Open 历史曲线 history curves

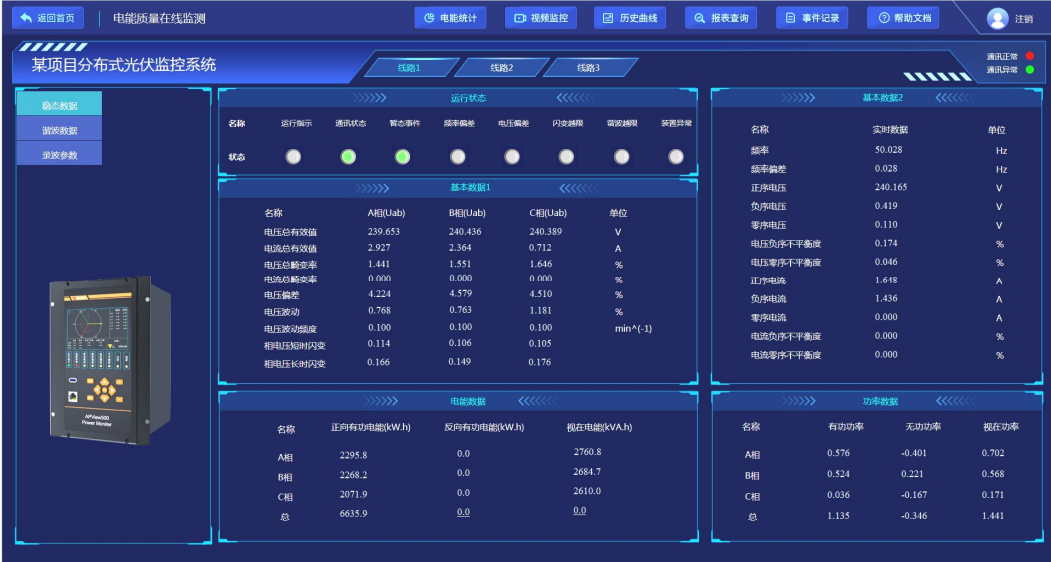(x=630, y=18)
